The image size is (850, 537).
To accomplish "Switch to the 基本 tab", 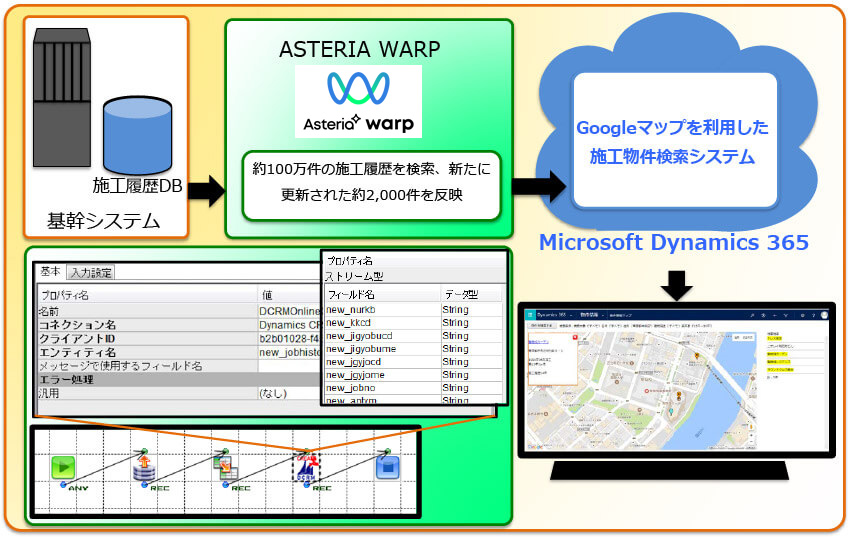I will pyautogui.click(x=50, y=271).
